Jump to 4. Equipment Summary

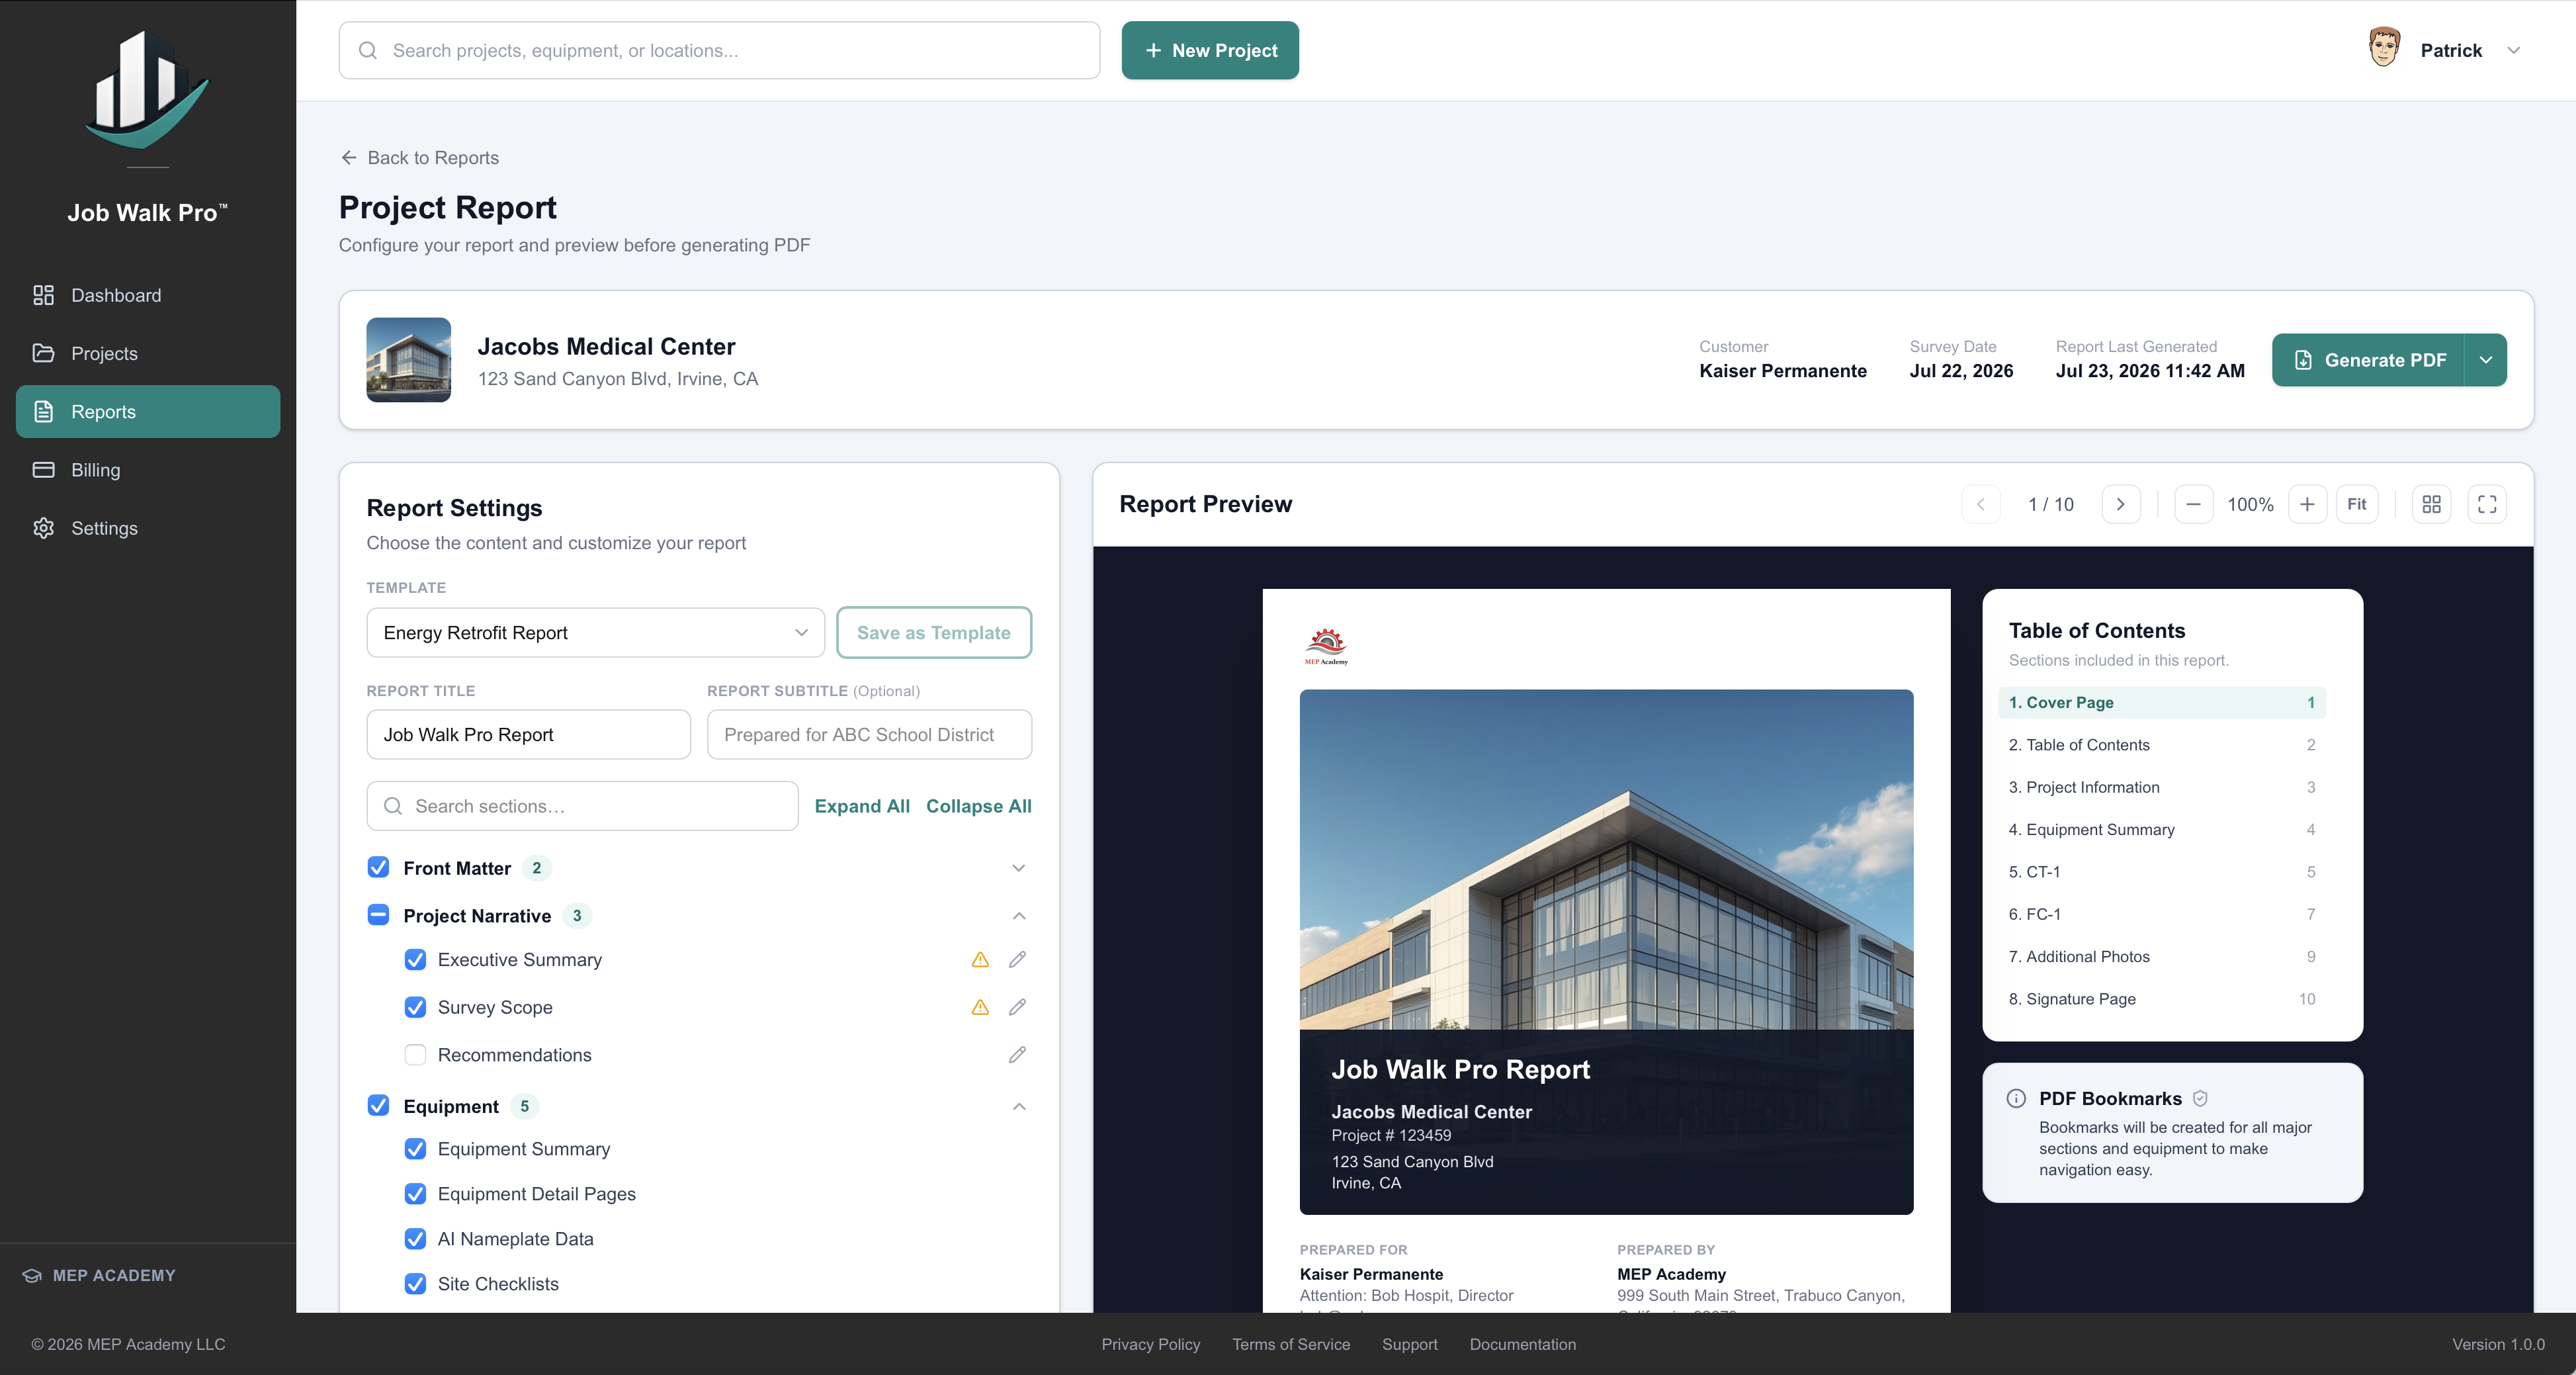[2162, 829]
